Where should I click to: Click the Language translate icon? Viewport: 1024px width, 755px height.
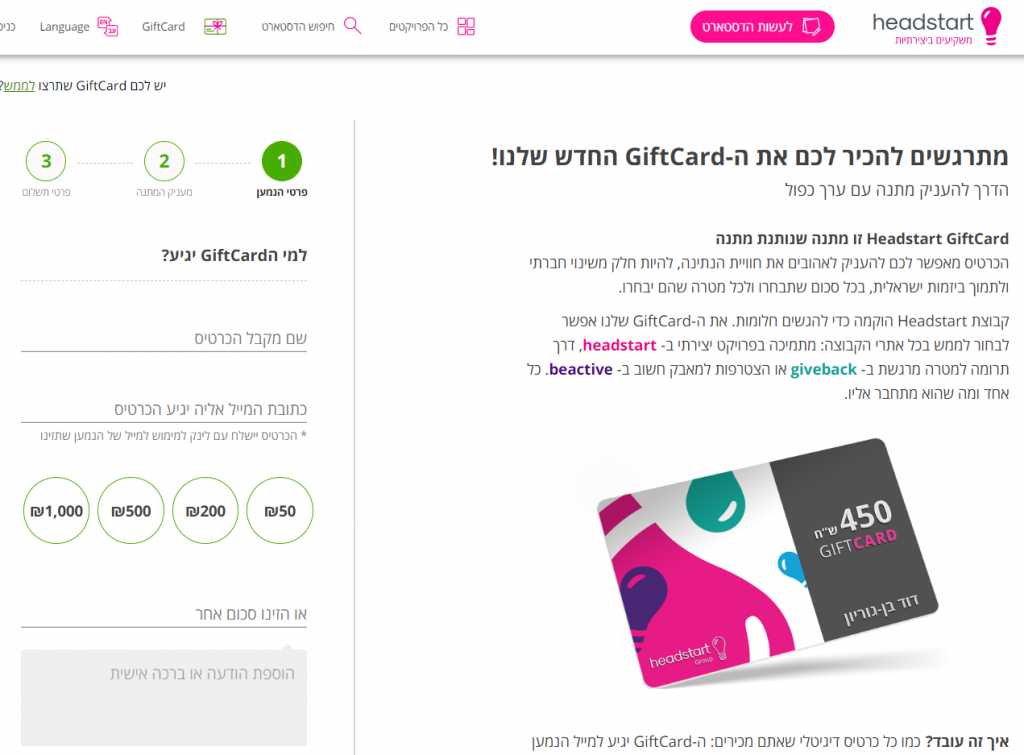(x=108, y=27)
